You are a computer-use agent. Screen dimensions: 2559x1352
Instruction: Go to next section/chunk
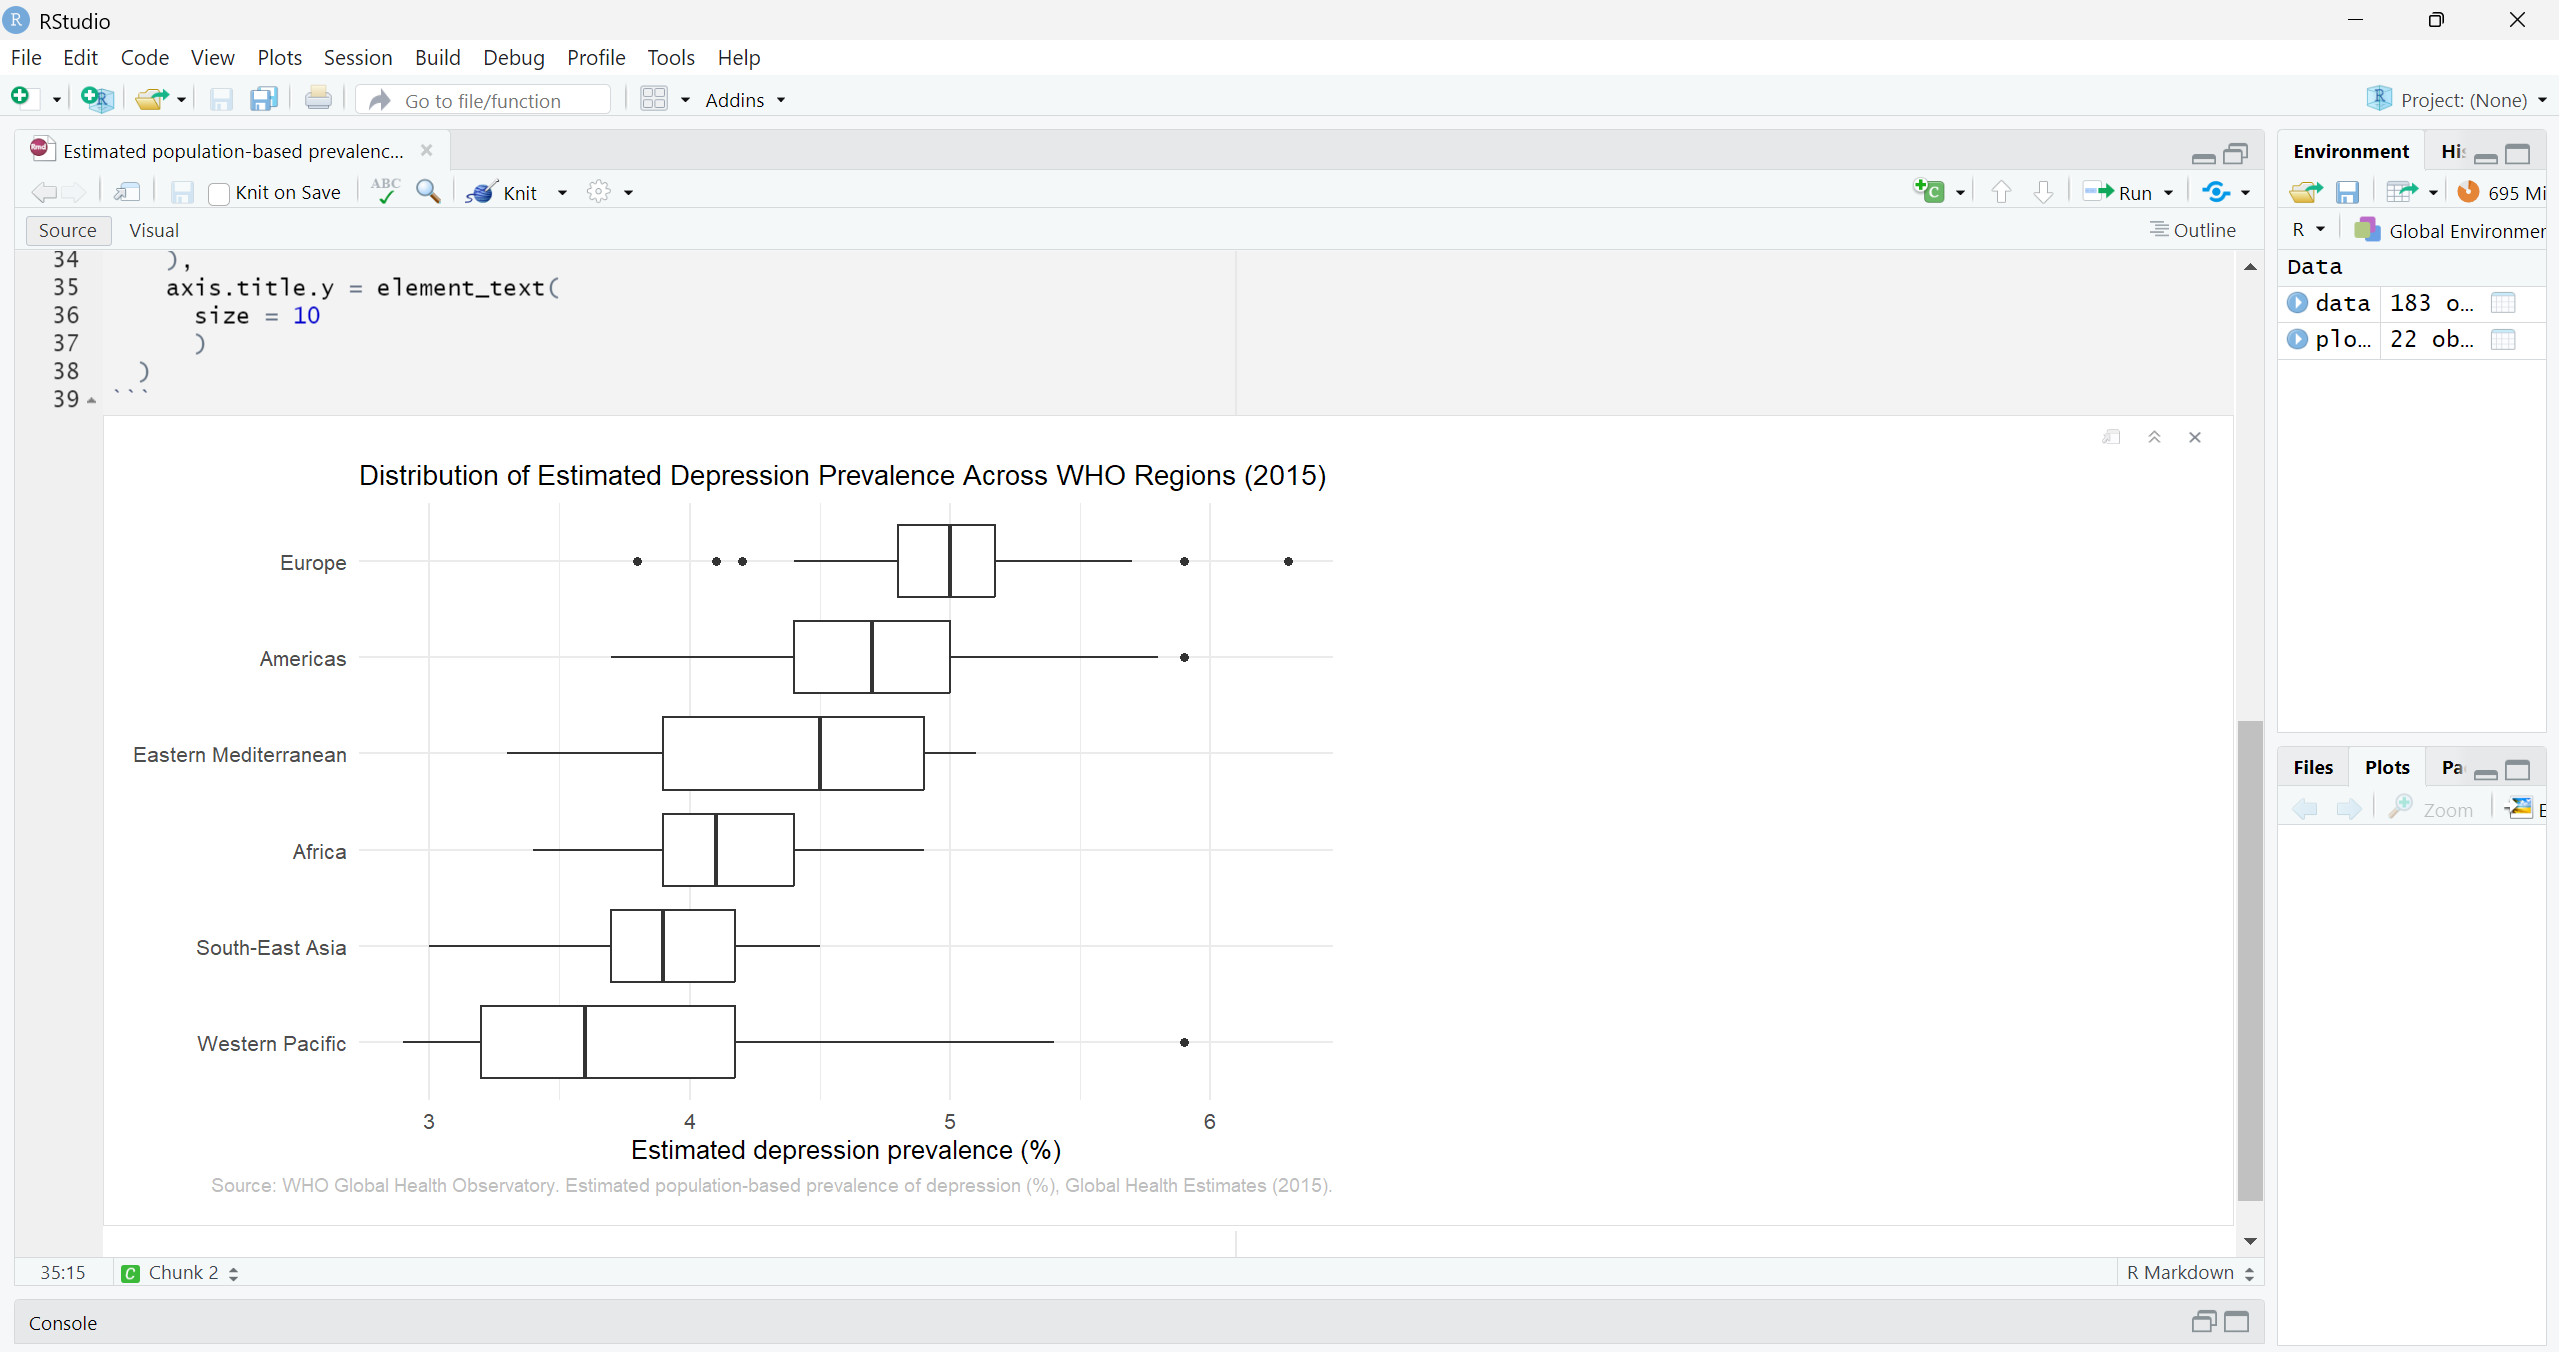2043,192
